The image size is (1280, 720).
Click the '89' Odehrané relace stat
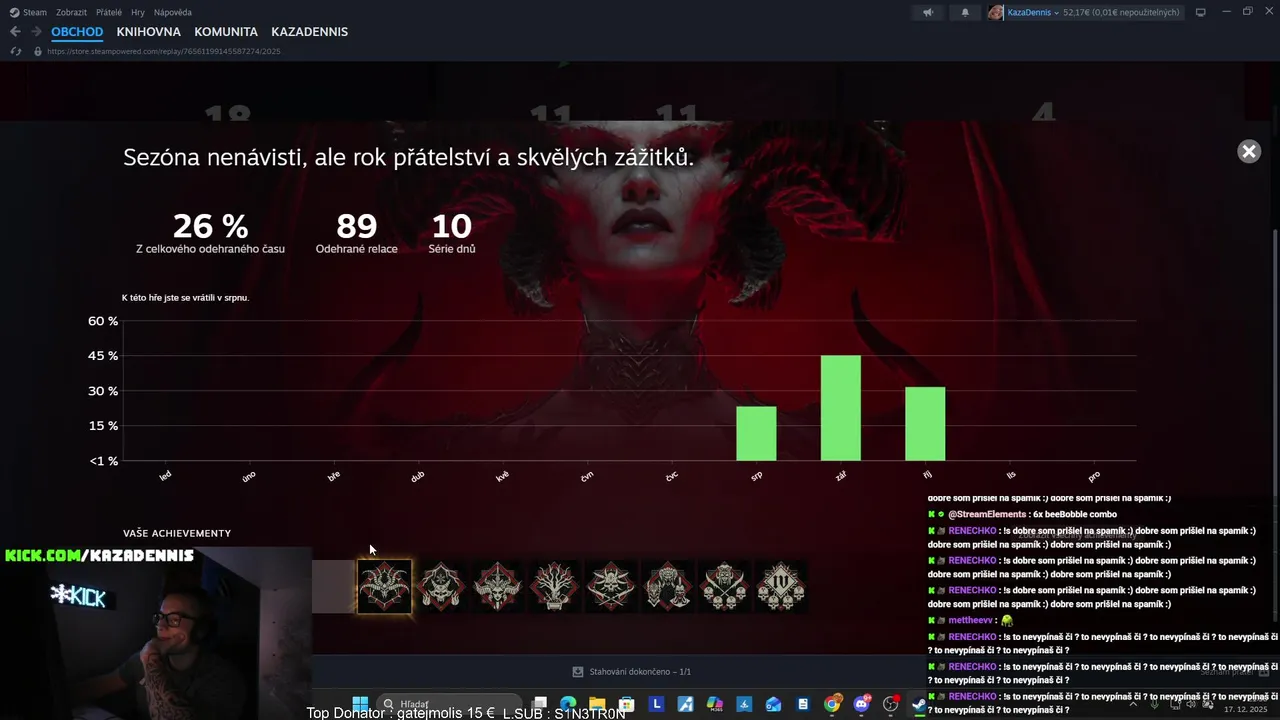click(x=356, y=226)
